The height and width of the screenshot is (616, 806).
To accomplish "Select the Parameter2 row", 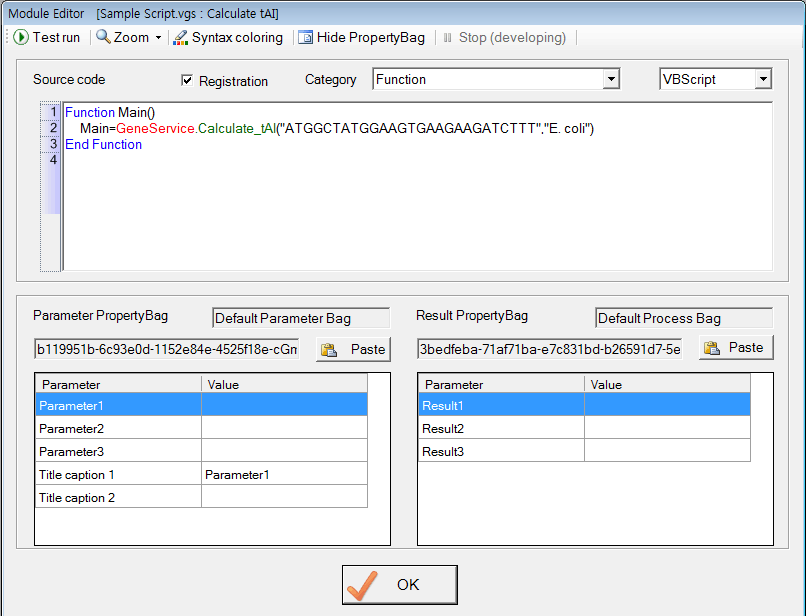I will [119, 428].
